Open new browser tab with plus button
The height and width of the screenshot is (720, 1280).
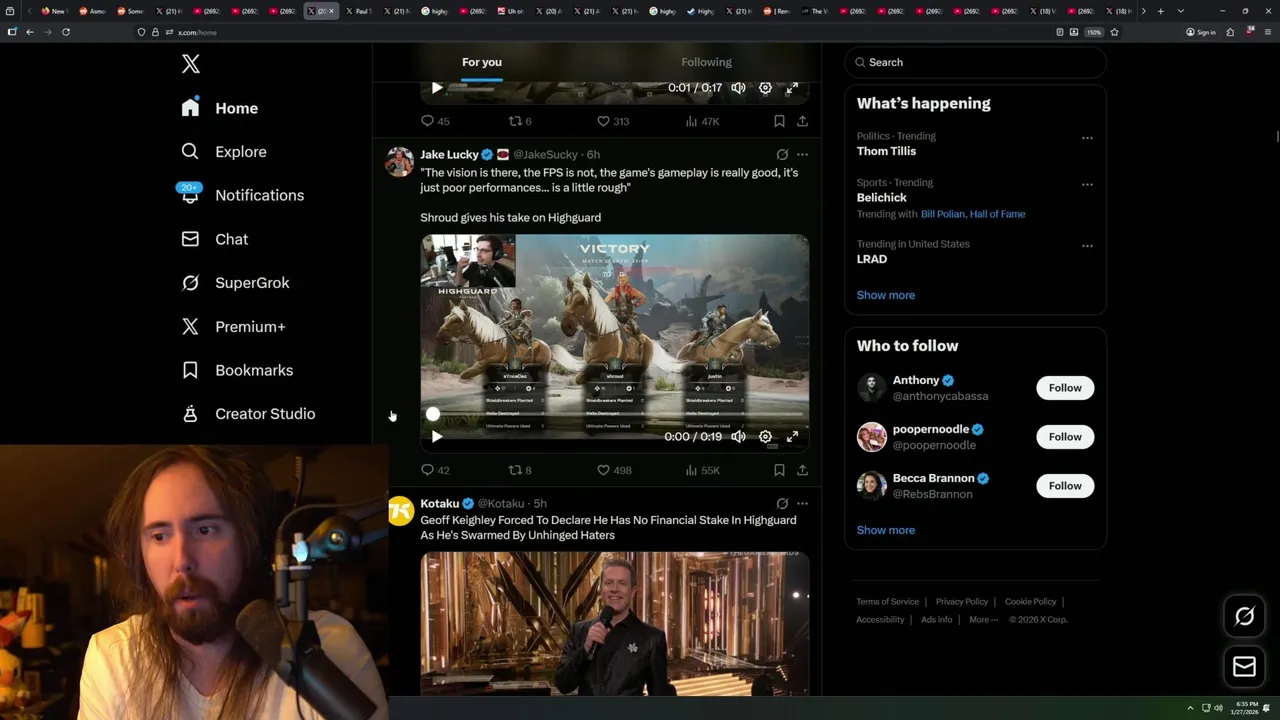[x=1160, y=11]
